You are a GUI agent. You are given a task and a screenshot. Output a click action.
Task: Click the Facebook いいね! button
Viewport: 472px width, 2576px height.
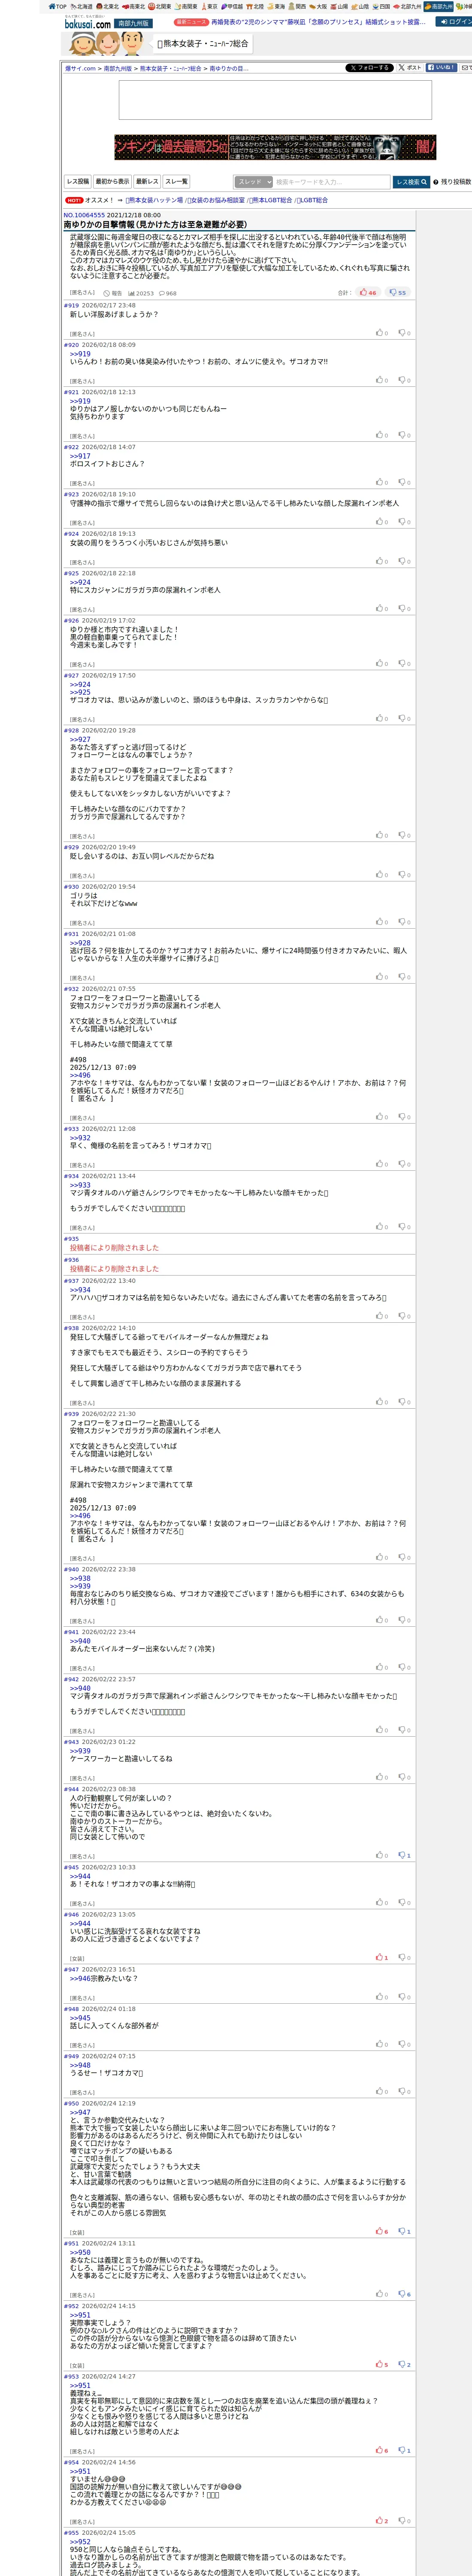pos(442,68)
